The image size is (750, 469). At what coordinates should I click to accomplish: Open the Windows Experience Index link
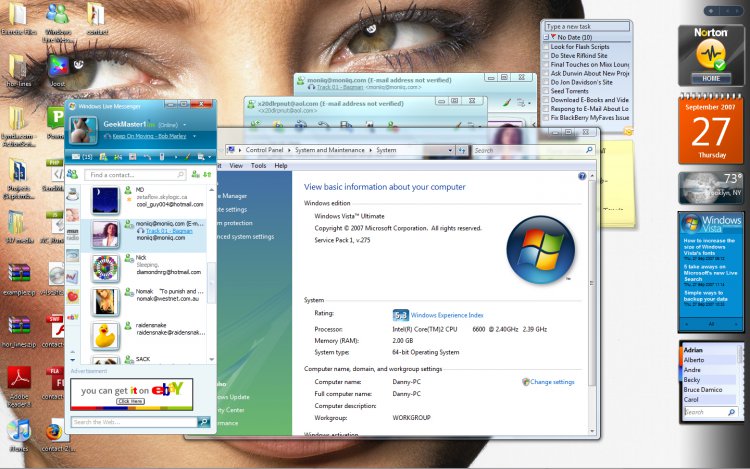click(x=447, y=315)
